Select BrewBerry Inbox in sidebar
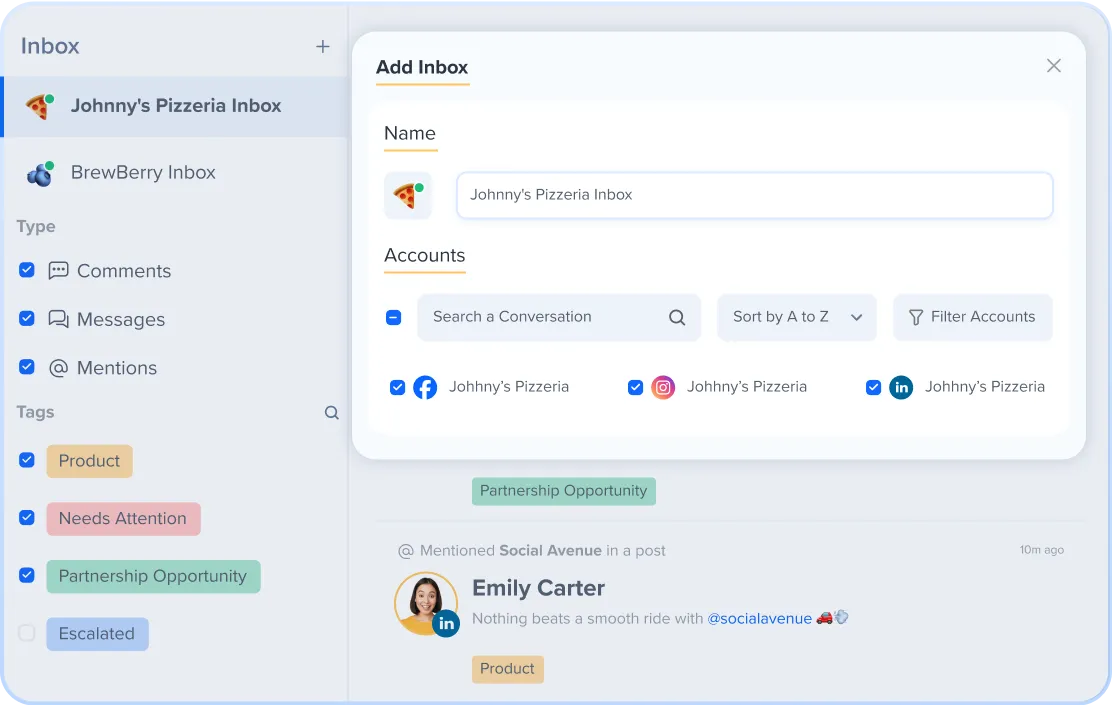This screenshot has width=1112, height=705. pos(174,173)
